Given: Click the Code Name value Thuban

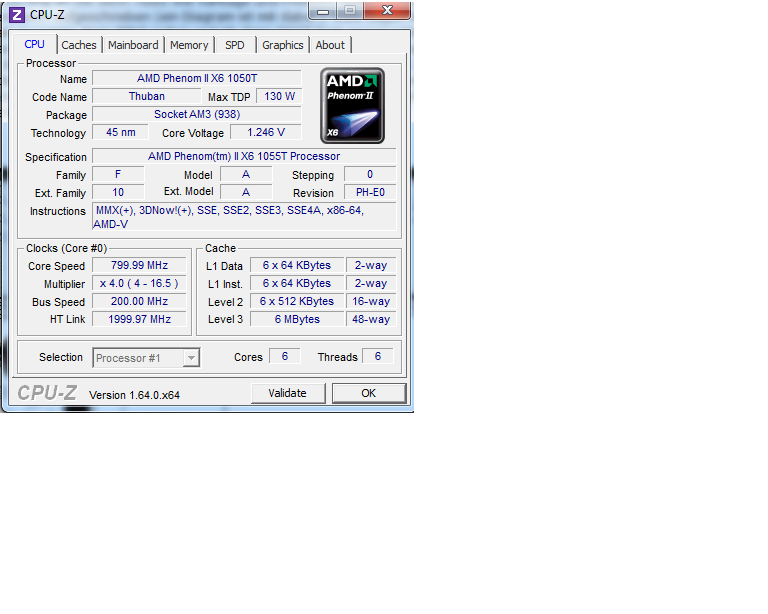Looking at the screenshot, I should click(147, 96).
